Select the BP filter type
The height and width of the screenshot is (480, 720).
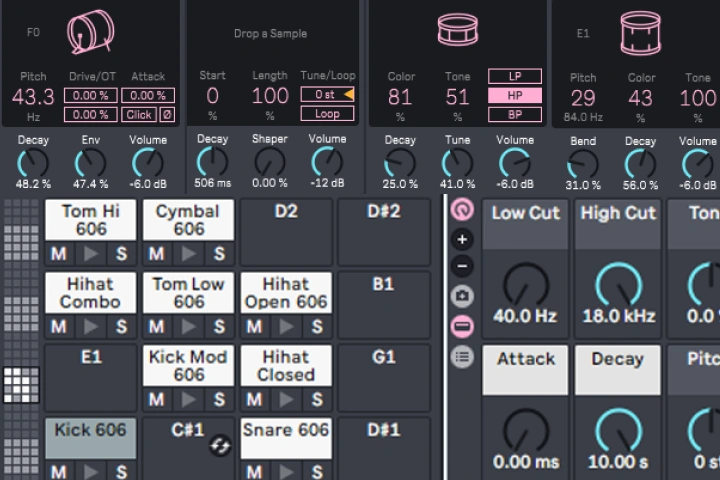[515, 114]
